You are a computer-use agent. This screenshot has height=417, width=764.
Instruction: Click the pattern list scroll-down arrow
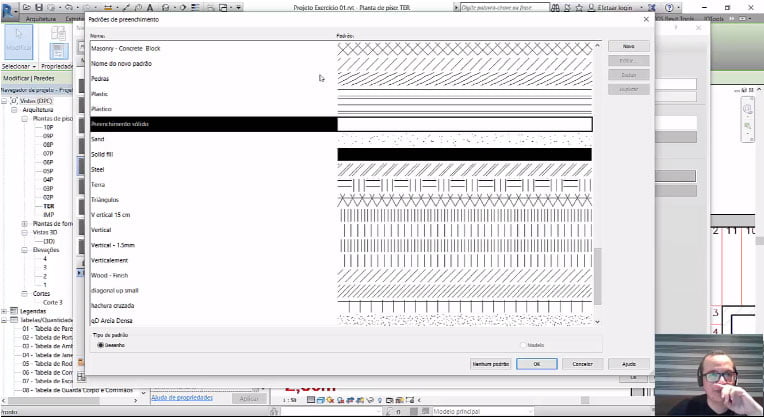pos(597,322)
